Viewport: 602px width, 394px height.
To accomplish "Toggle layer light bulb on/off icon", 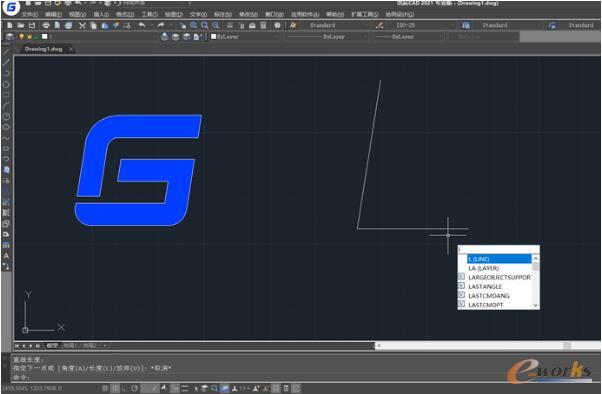I will point(22,37).
